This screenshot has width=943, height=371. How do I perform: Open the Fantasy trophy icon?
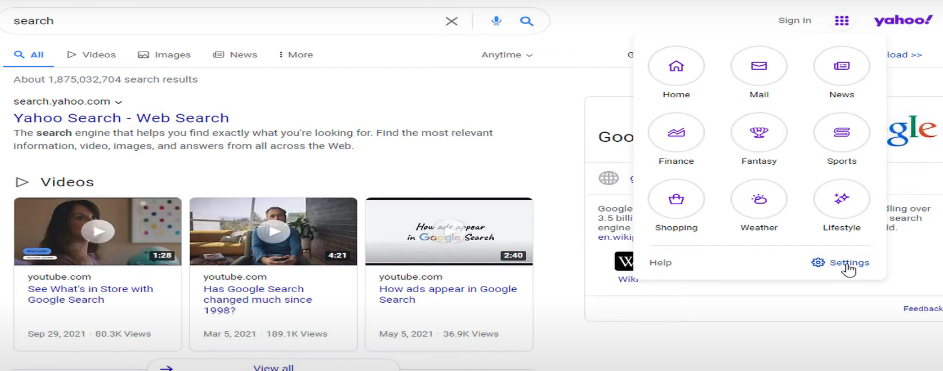pos(759,132)
